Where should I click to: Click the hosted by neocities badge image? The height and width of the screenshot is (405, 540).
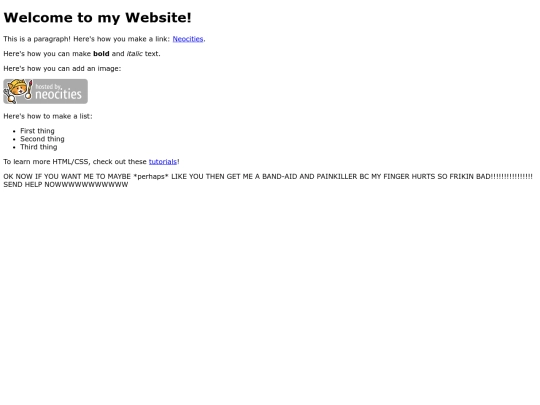(x=45, y=91)
